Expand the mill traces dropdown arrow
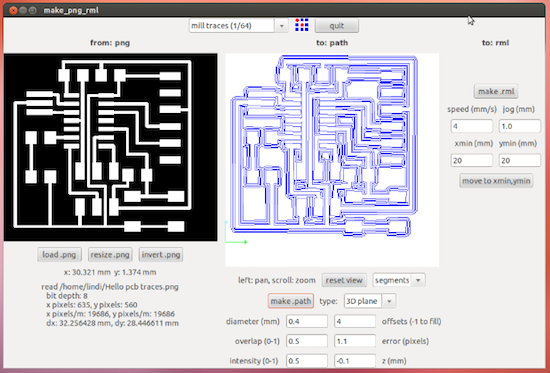The image size is (550, 373). click(281, 26)
